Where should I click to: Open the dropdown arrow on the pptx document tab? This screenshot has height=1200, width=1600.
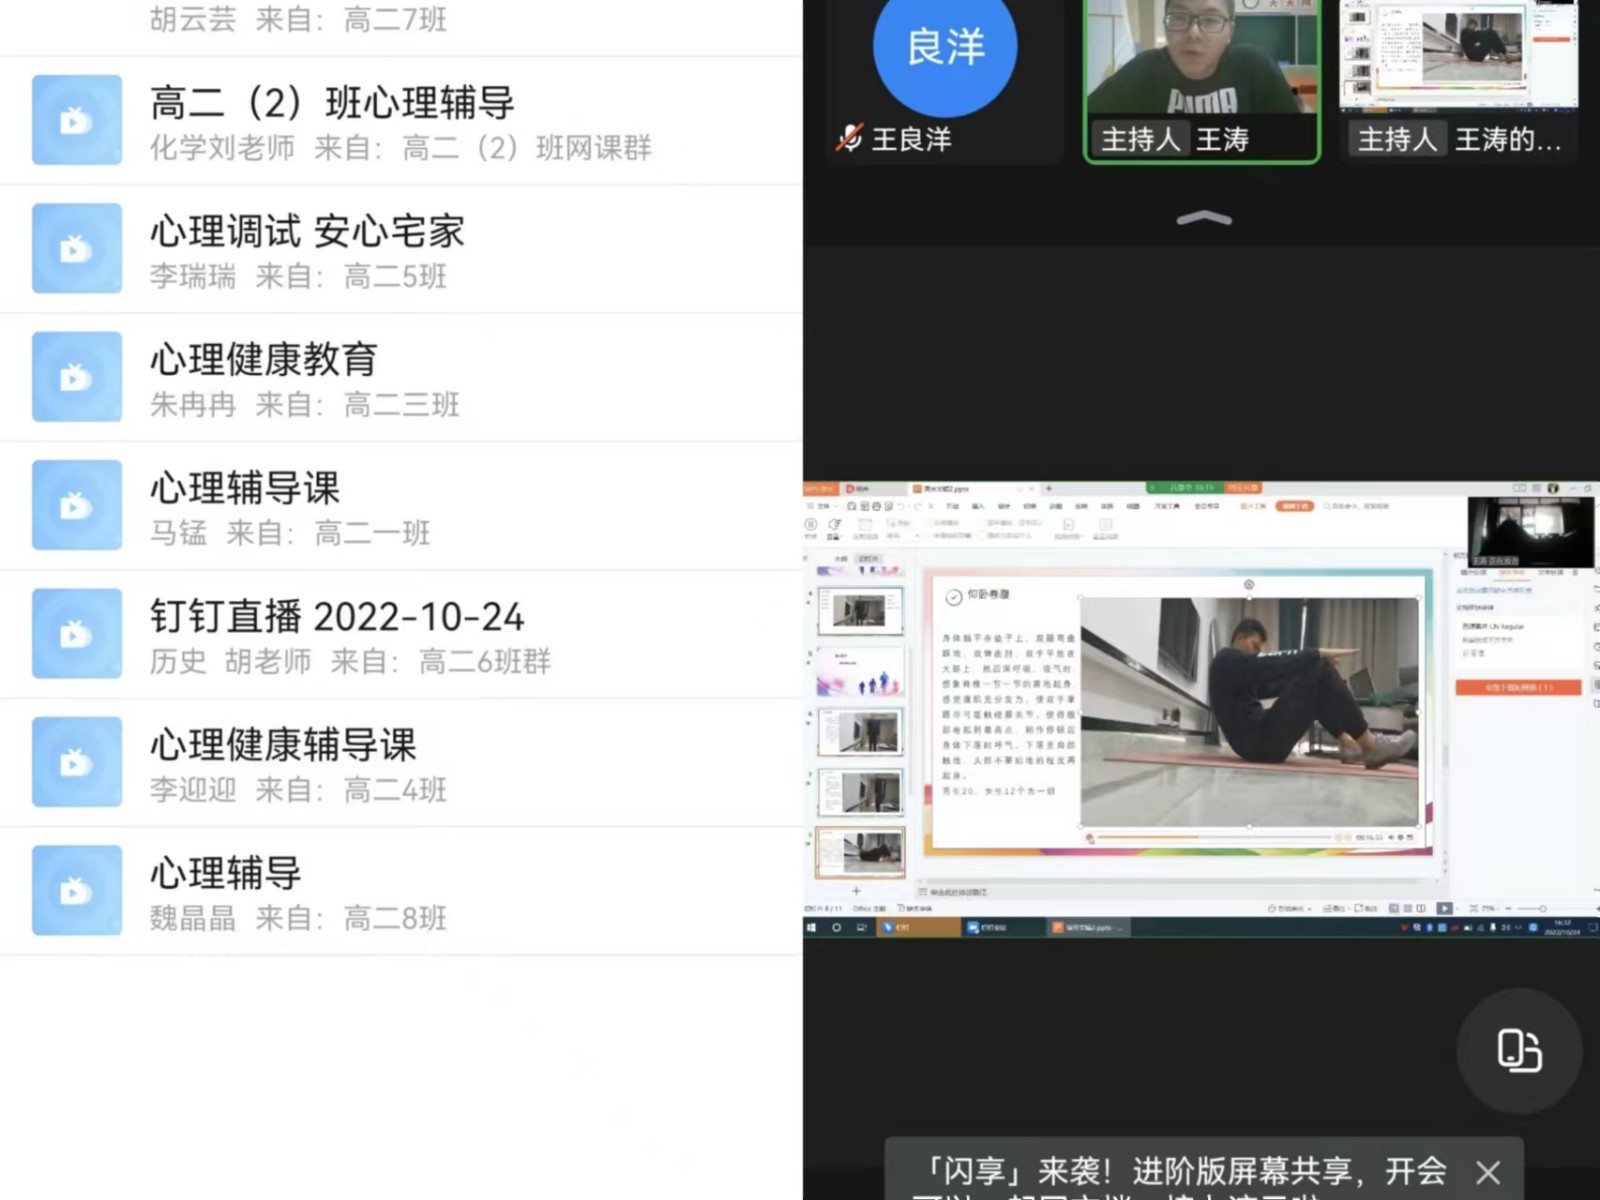pos(1020,488)
